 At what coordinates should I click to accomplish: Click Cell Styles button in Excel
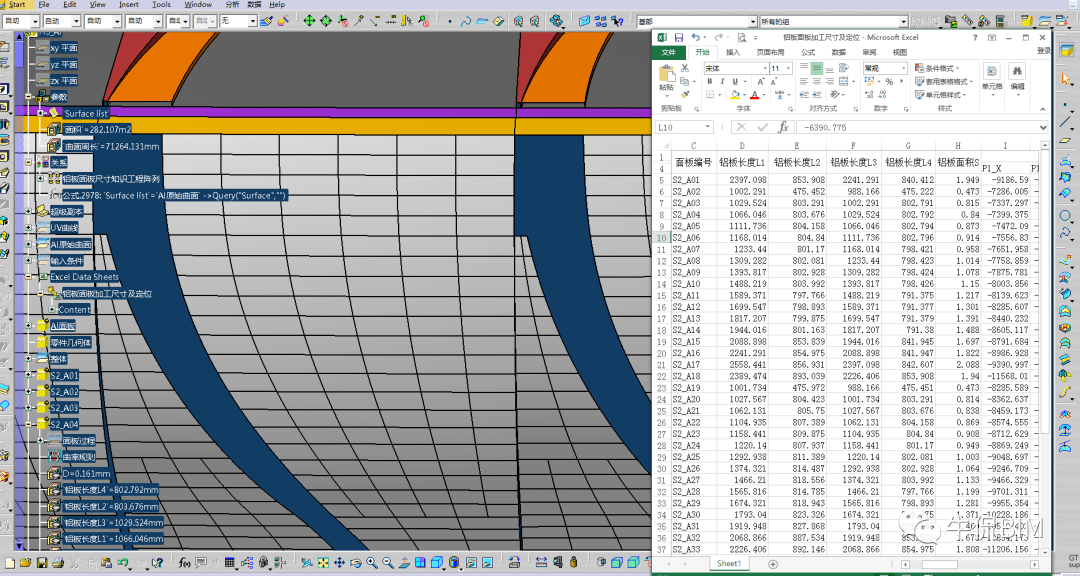point(940,94)
